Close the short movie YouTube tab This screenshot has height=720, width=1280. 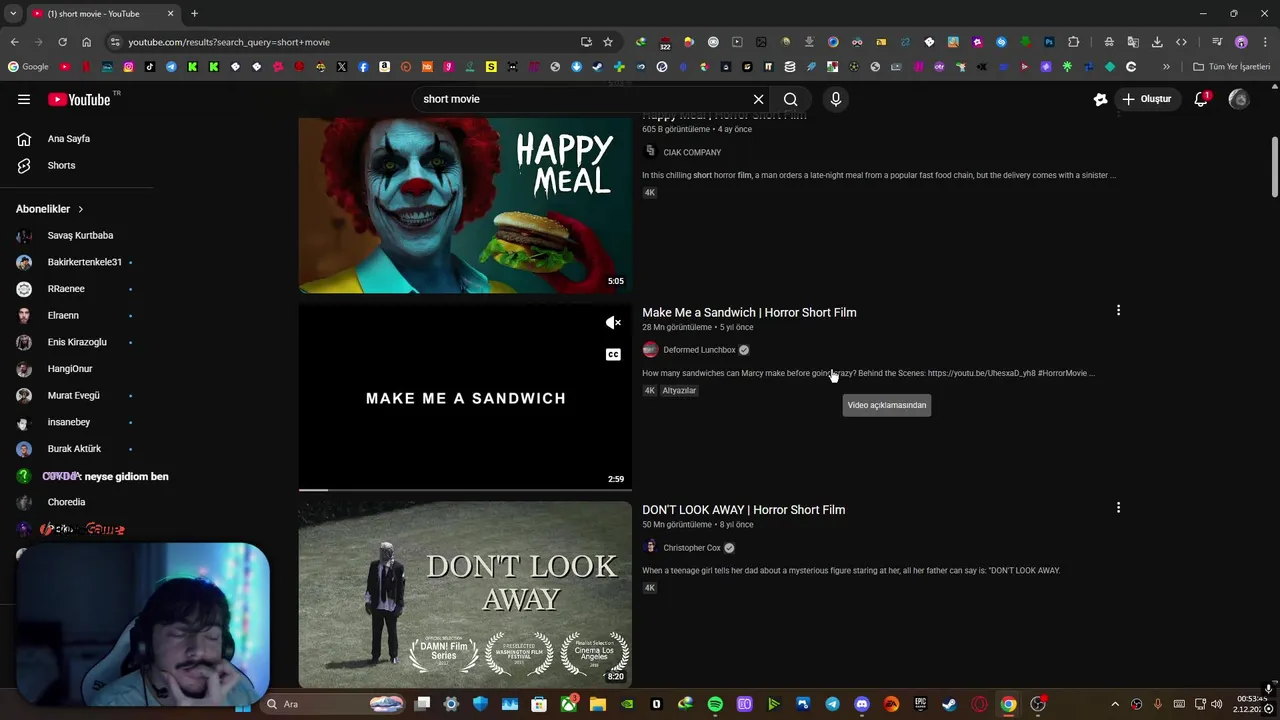point(170,14)
